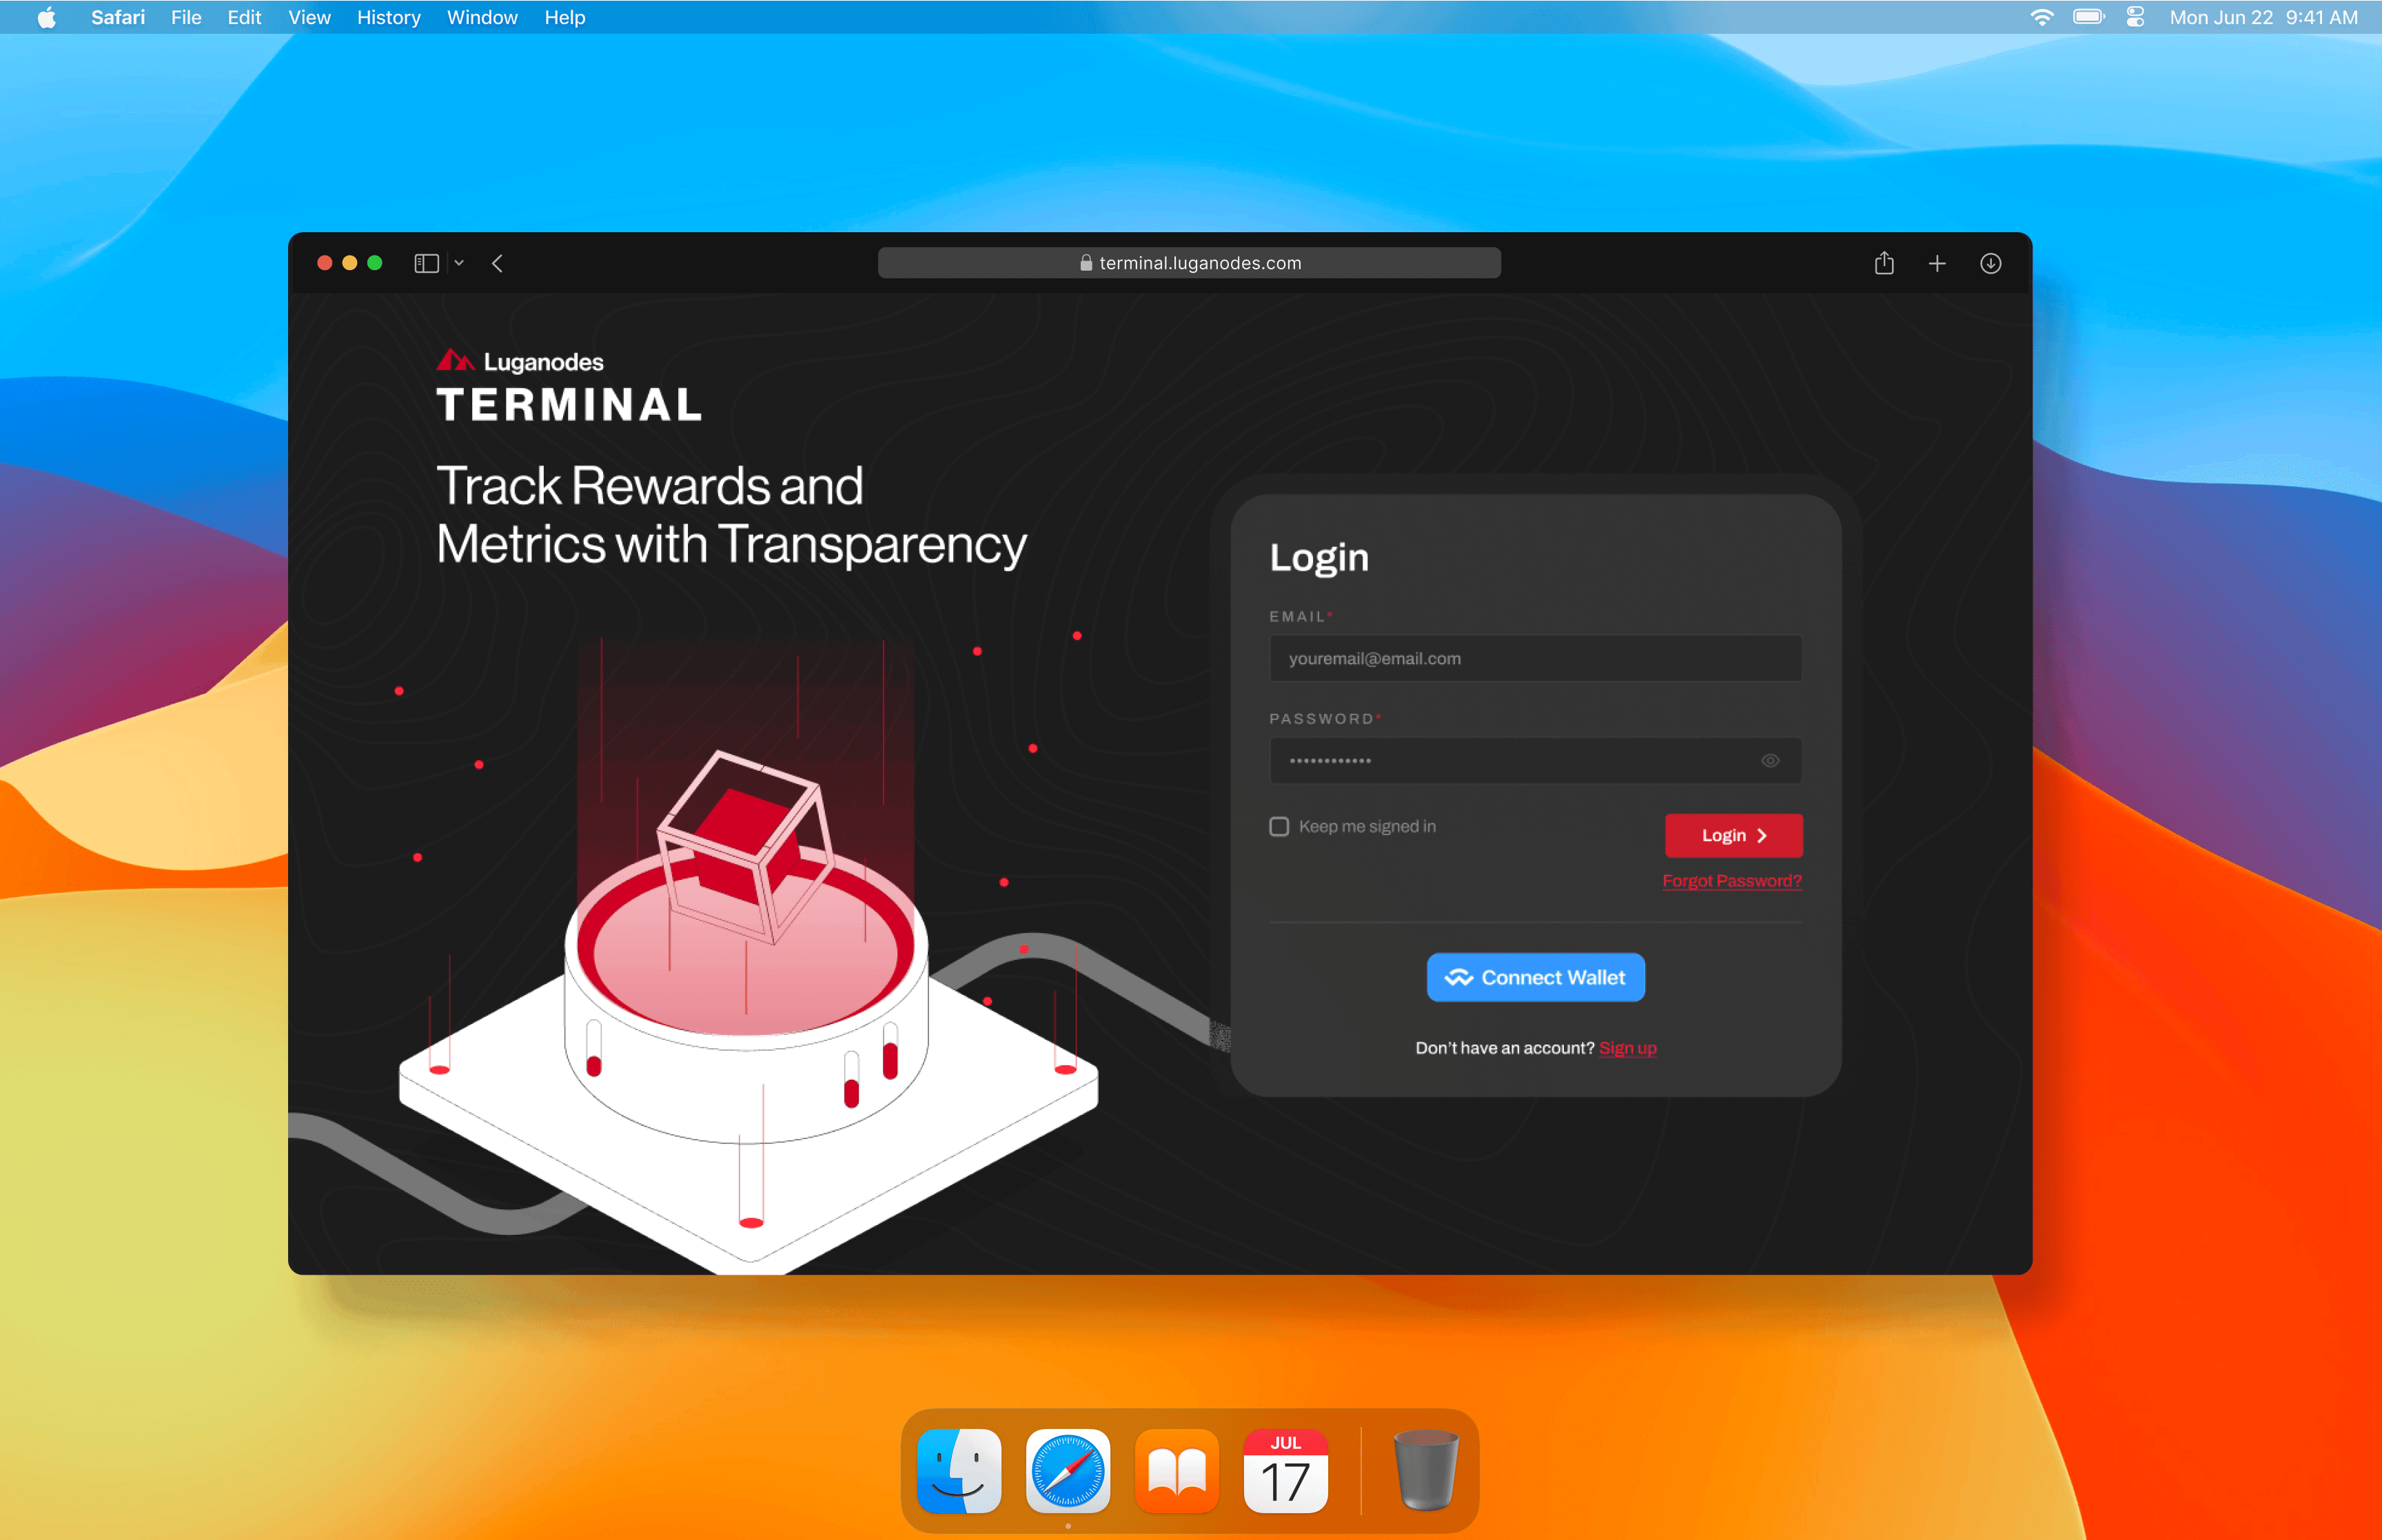Click the Login heading text
Screen dimensions: 2382x1540
click(1319, 558)
